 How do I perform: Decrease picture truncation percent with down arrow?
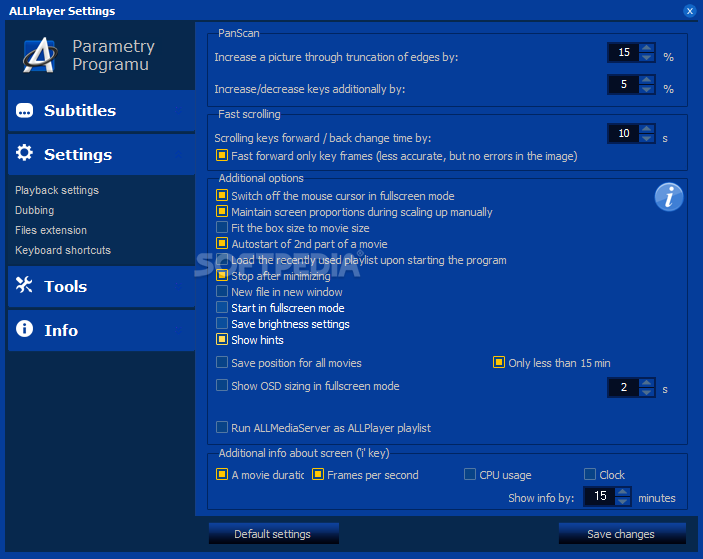tap(646, 57)
